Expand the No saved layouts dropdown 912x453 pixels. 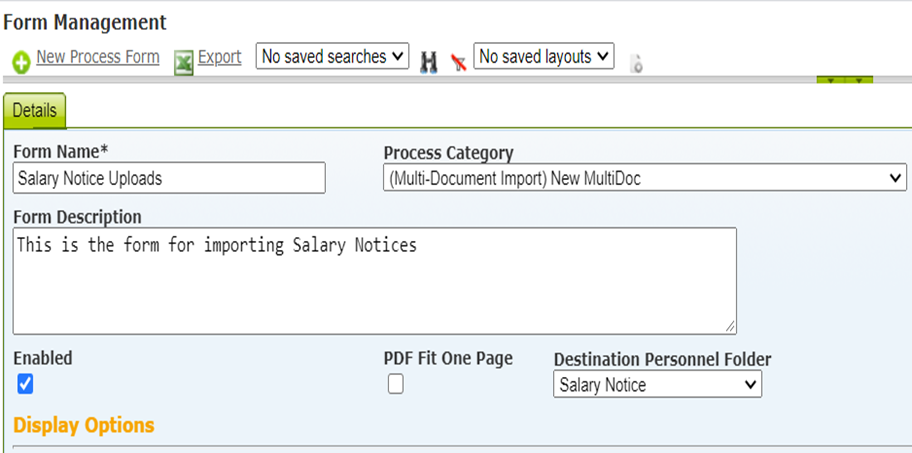pyautogui.click(x=543, y=57)
